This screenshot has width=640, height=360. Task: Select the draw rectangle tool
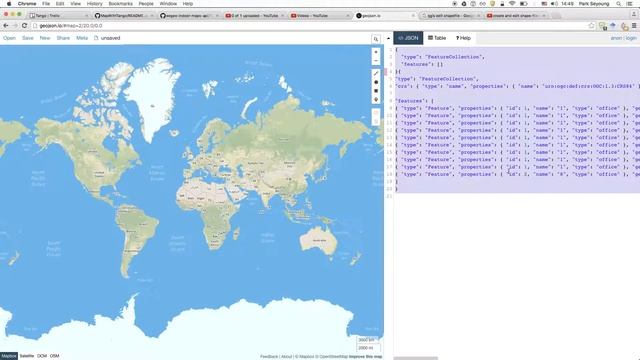point(376,91)
